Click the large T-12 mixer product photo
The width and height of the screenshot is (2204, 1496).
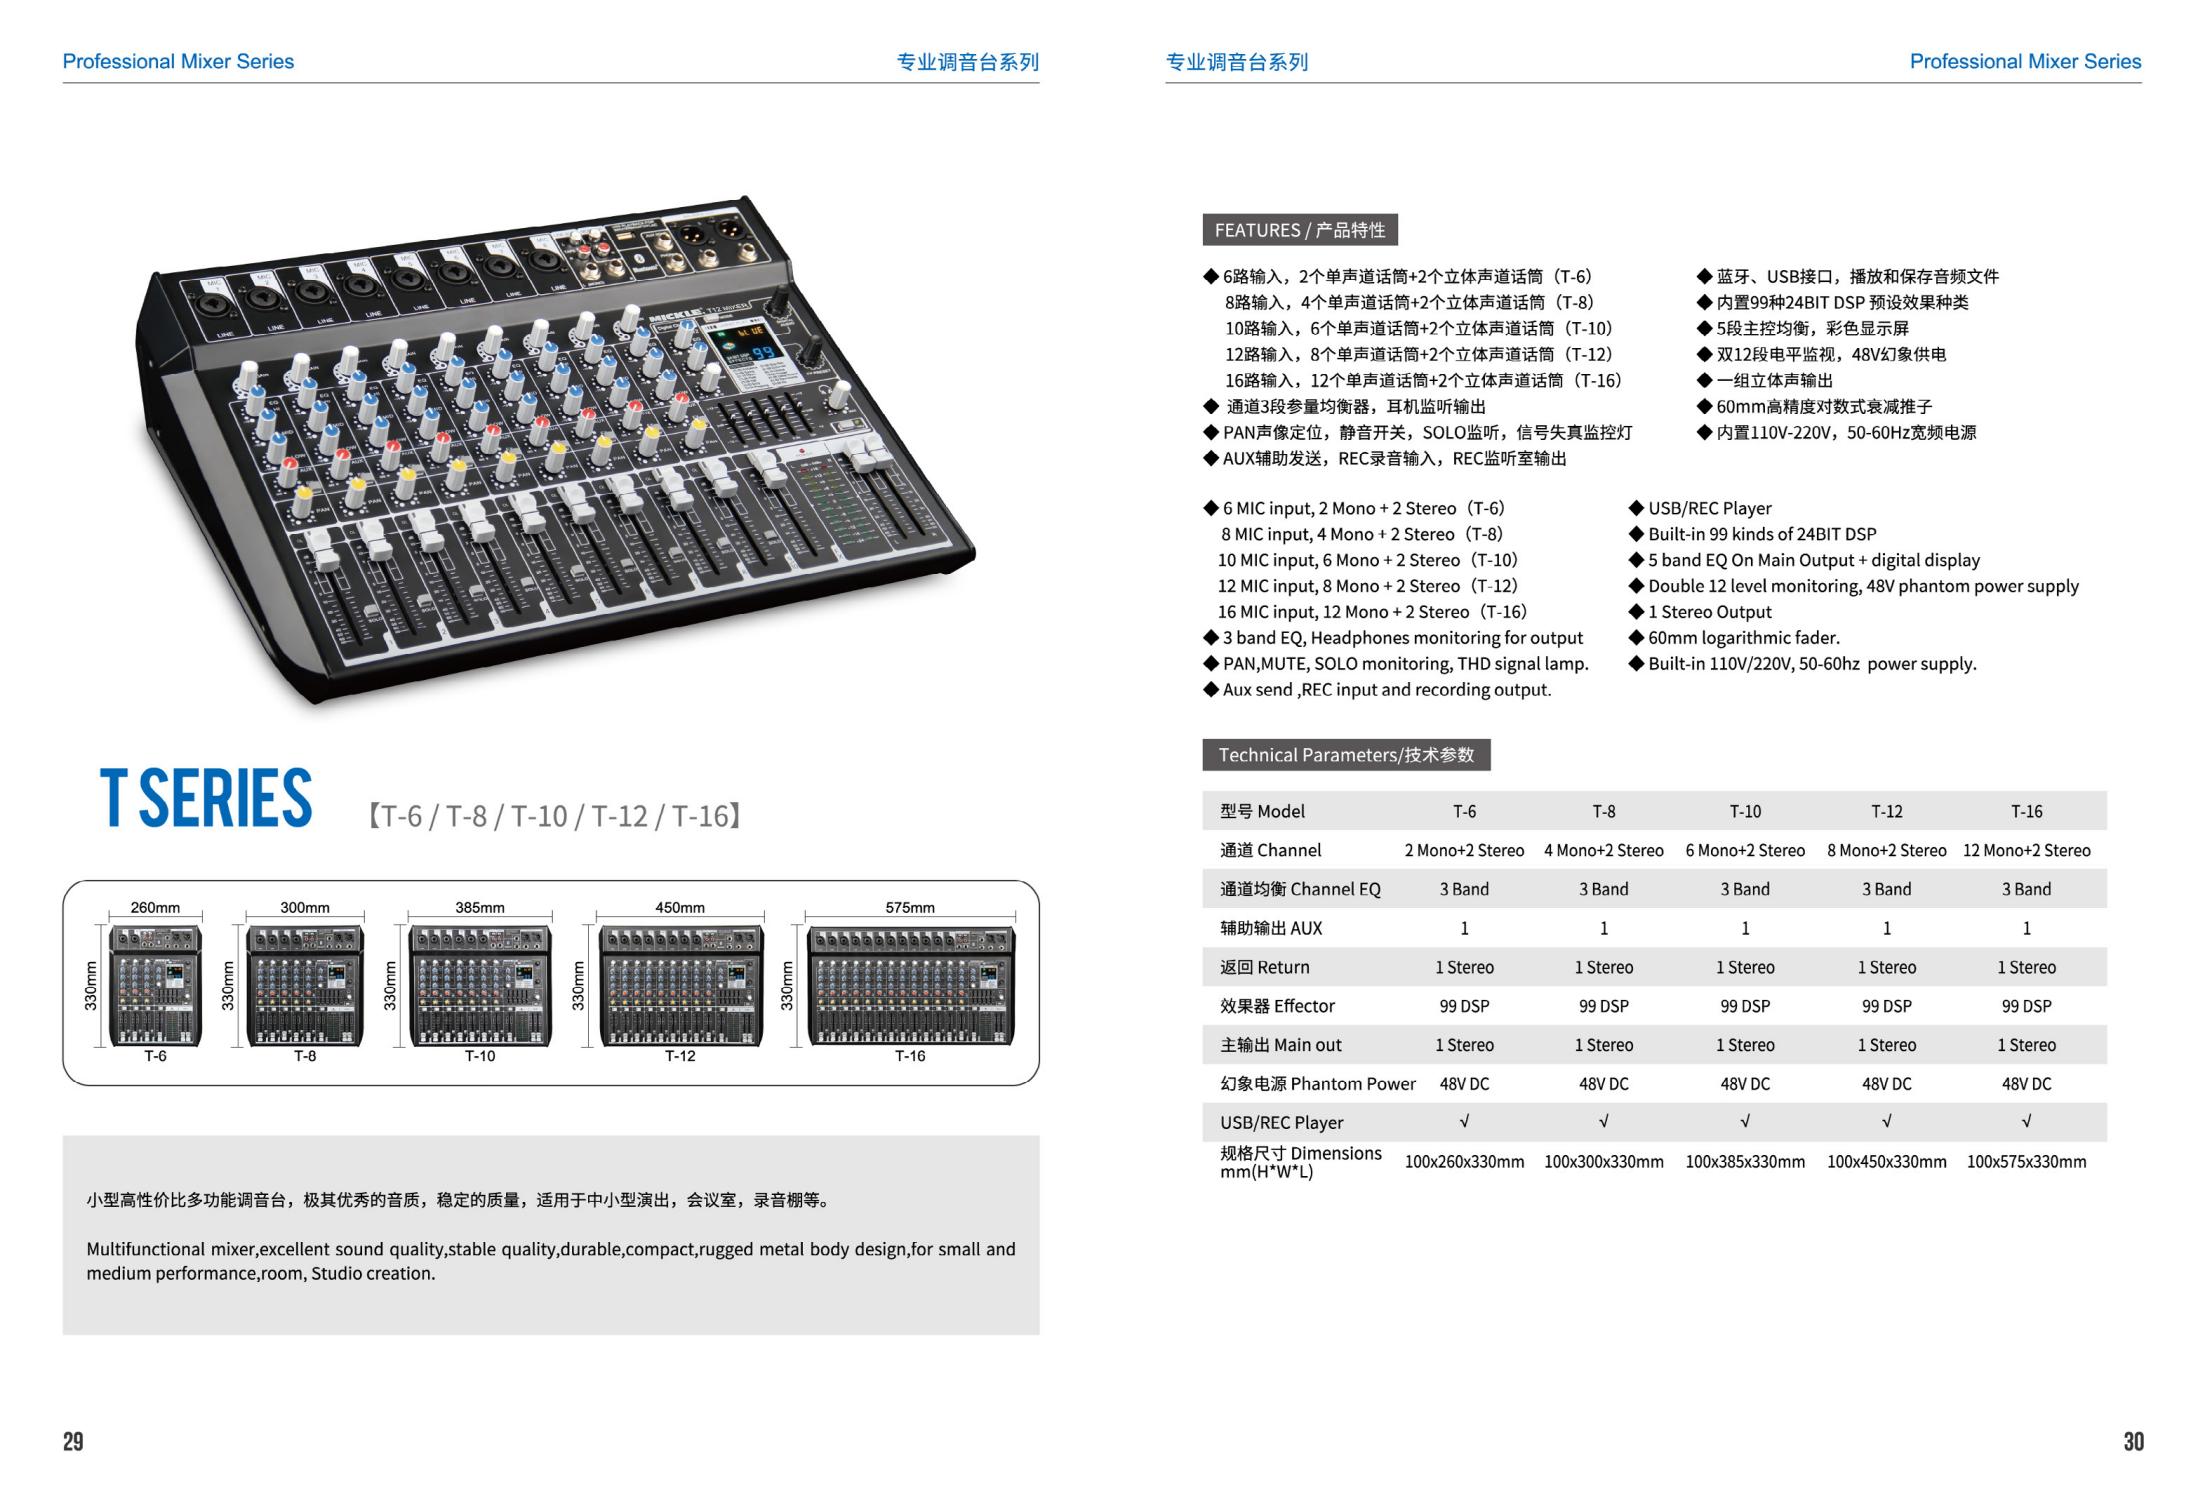point(555,450)
